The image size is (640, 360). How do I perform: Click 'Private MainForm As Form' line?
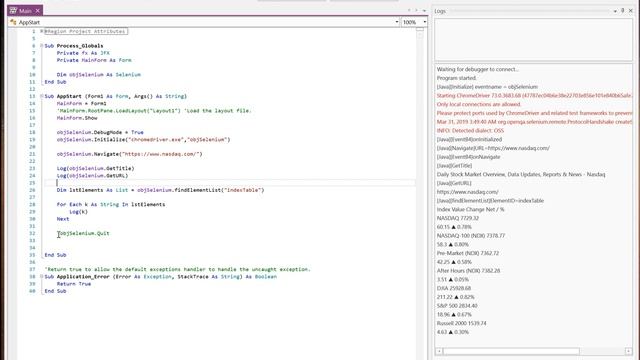pos(94,60)
